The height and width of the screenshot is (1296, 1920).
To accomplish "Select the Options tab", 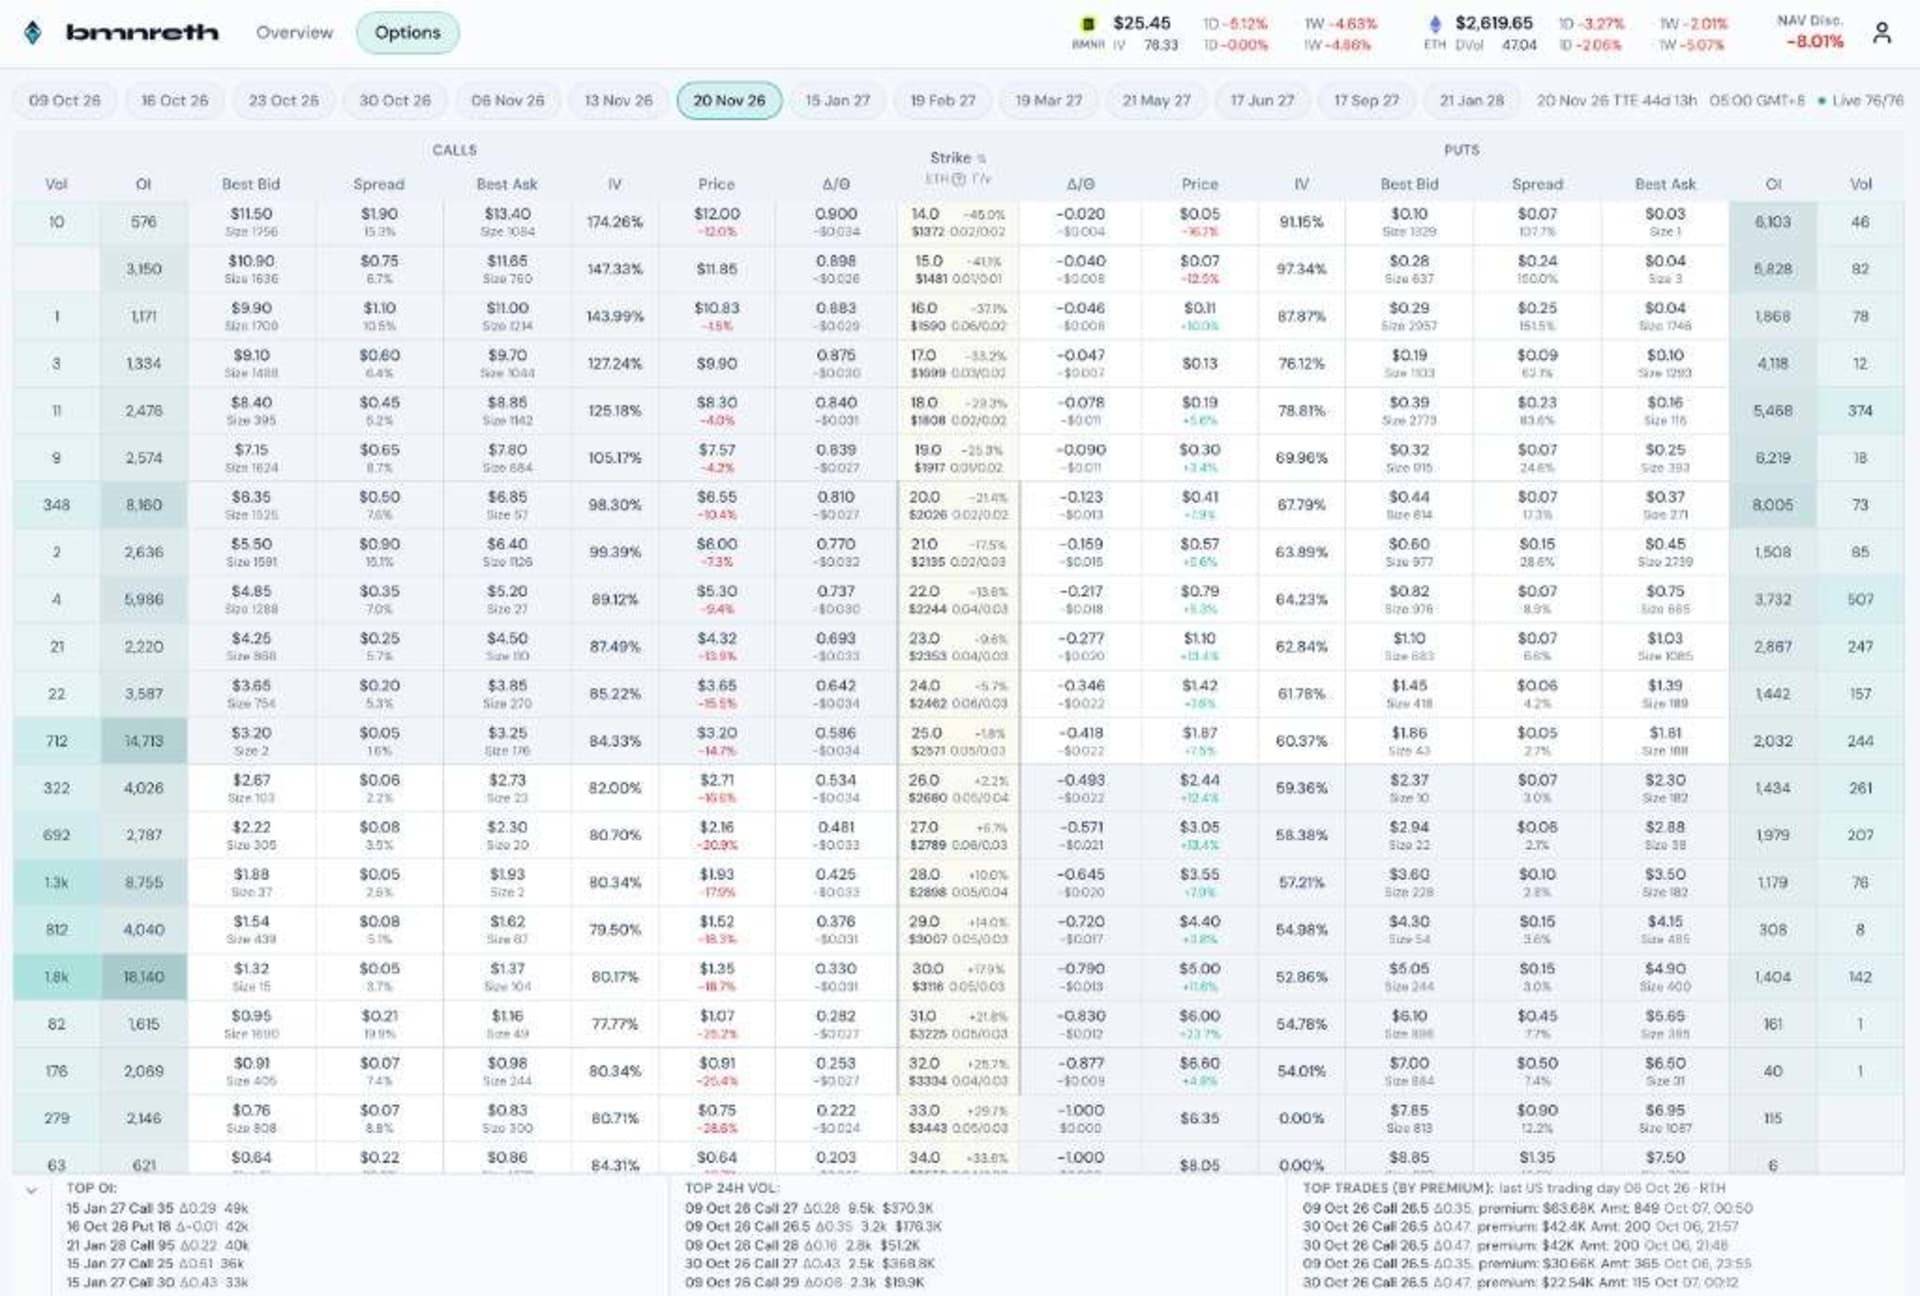I will pyautogui.click(x=407, y=32).
